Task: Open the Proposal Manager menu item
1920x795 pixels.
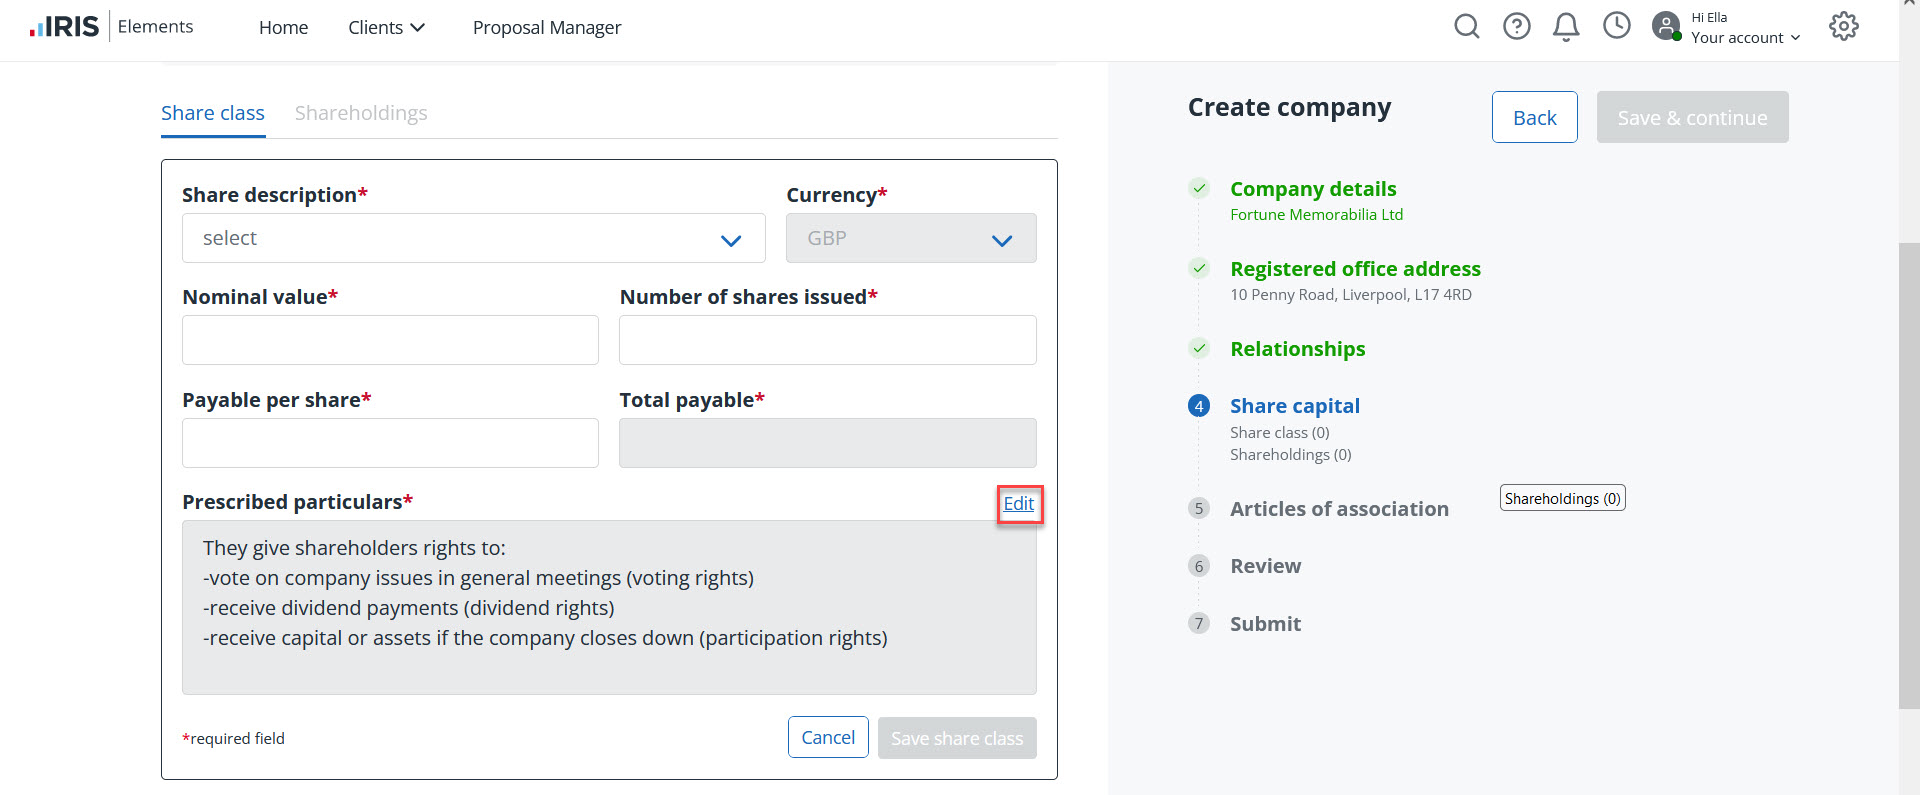Action: coord(547,28)
